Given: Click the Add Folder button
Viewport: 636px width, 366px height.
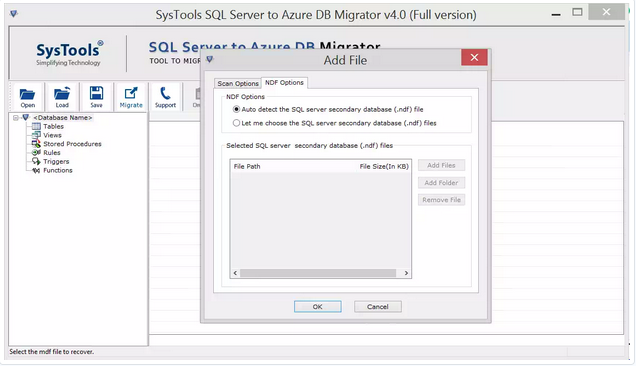Looking at the screenshot, I should click(441, 183).
